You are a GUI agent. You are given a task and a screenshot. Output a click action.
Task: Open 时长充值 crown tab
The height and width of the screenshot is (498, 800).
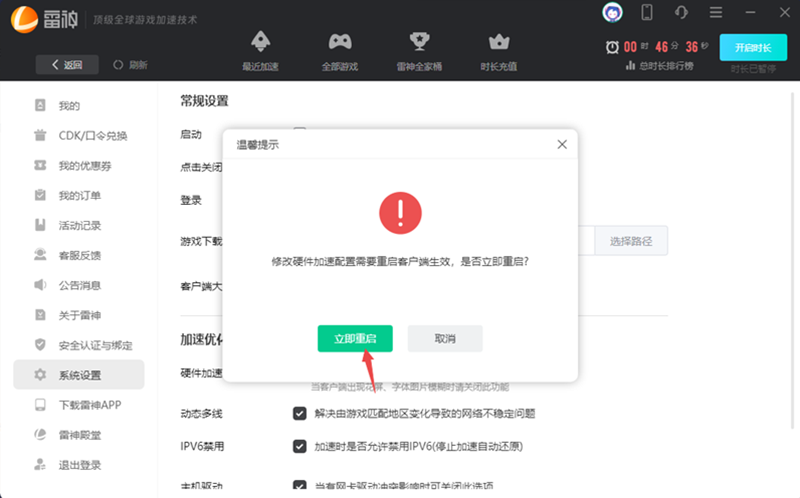coord(499,51)
